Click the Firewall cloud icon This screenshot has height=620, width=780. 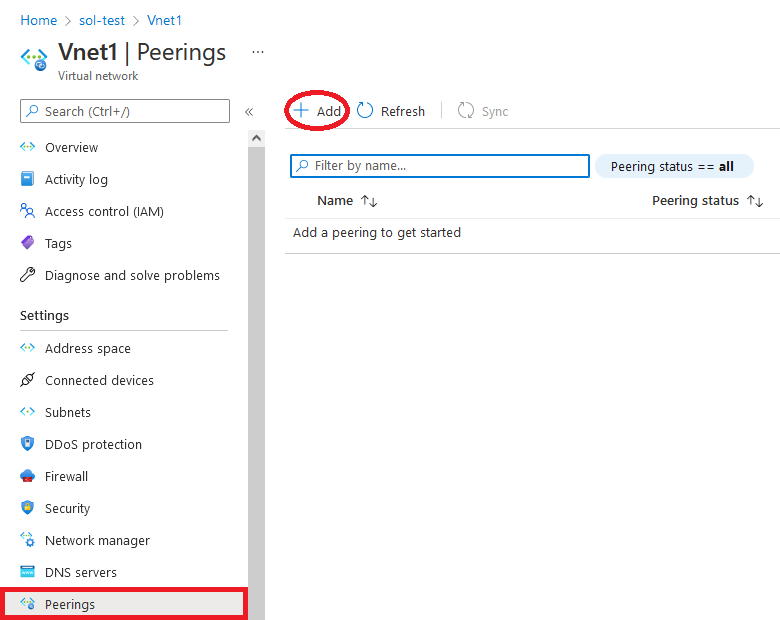(x=27, y=476)
